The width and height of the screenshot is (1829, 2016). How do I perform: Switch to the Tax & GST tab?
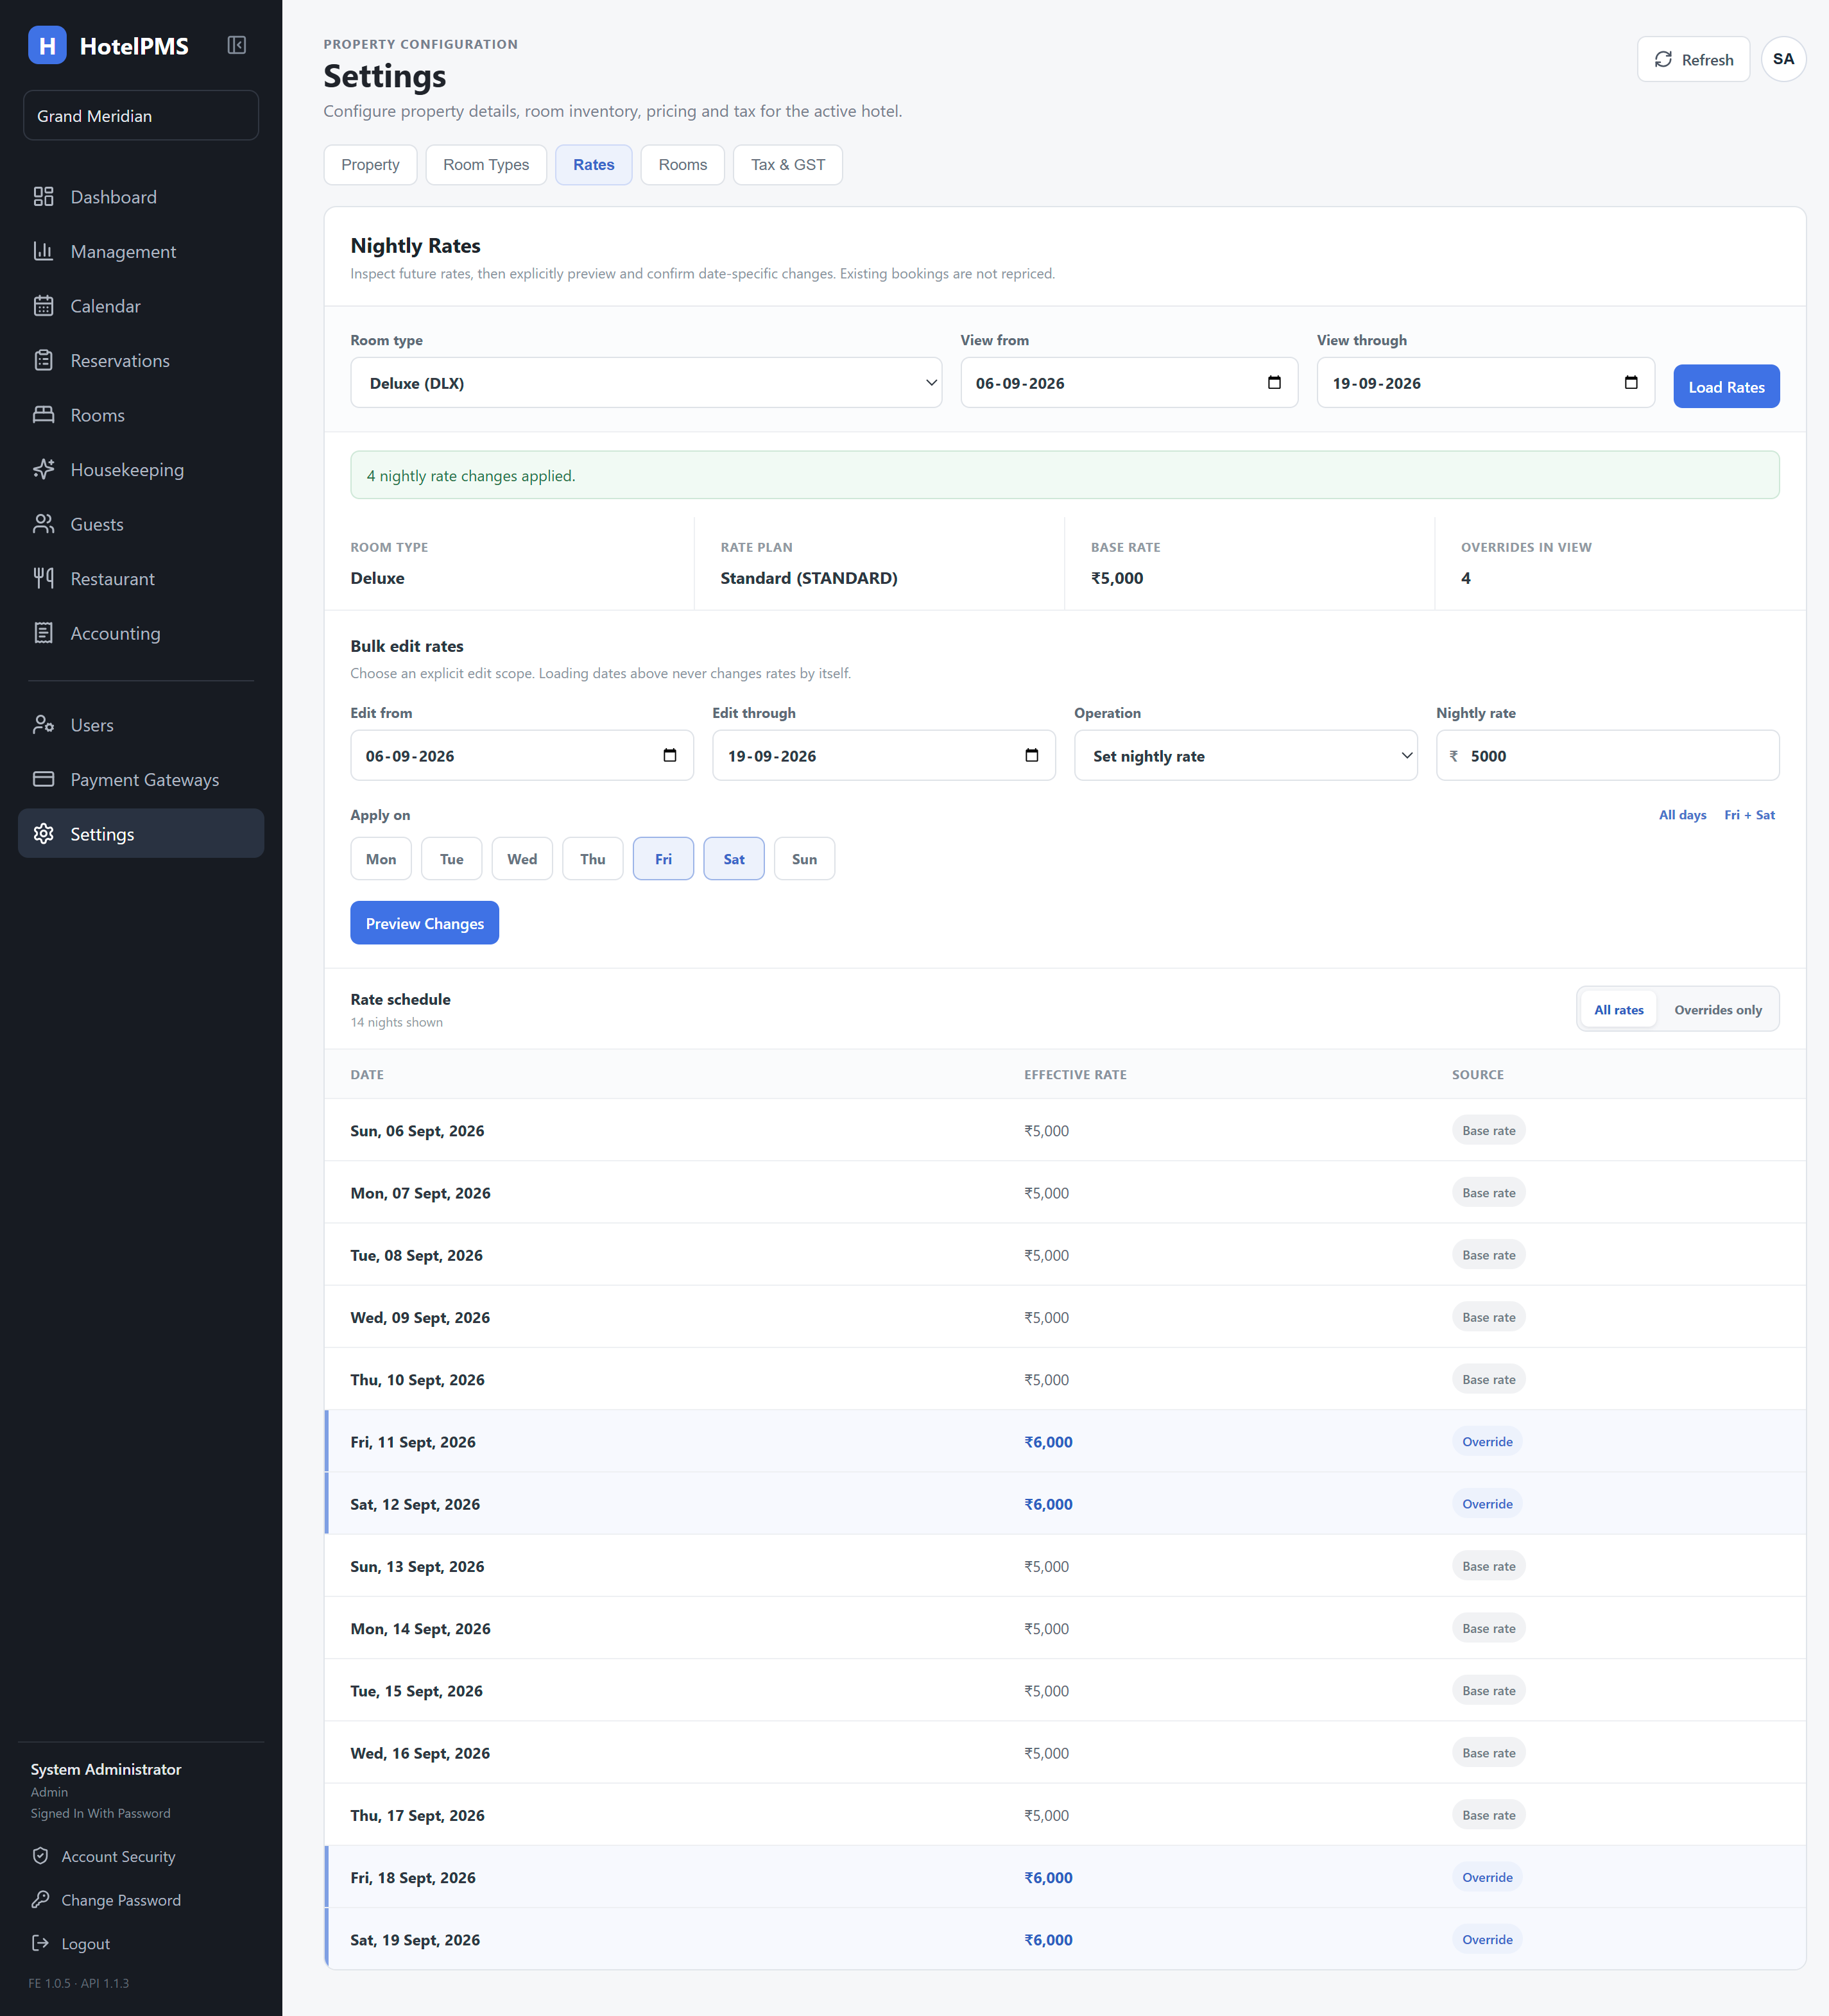coord(788,165)
